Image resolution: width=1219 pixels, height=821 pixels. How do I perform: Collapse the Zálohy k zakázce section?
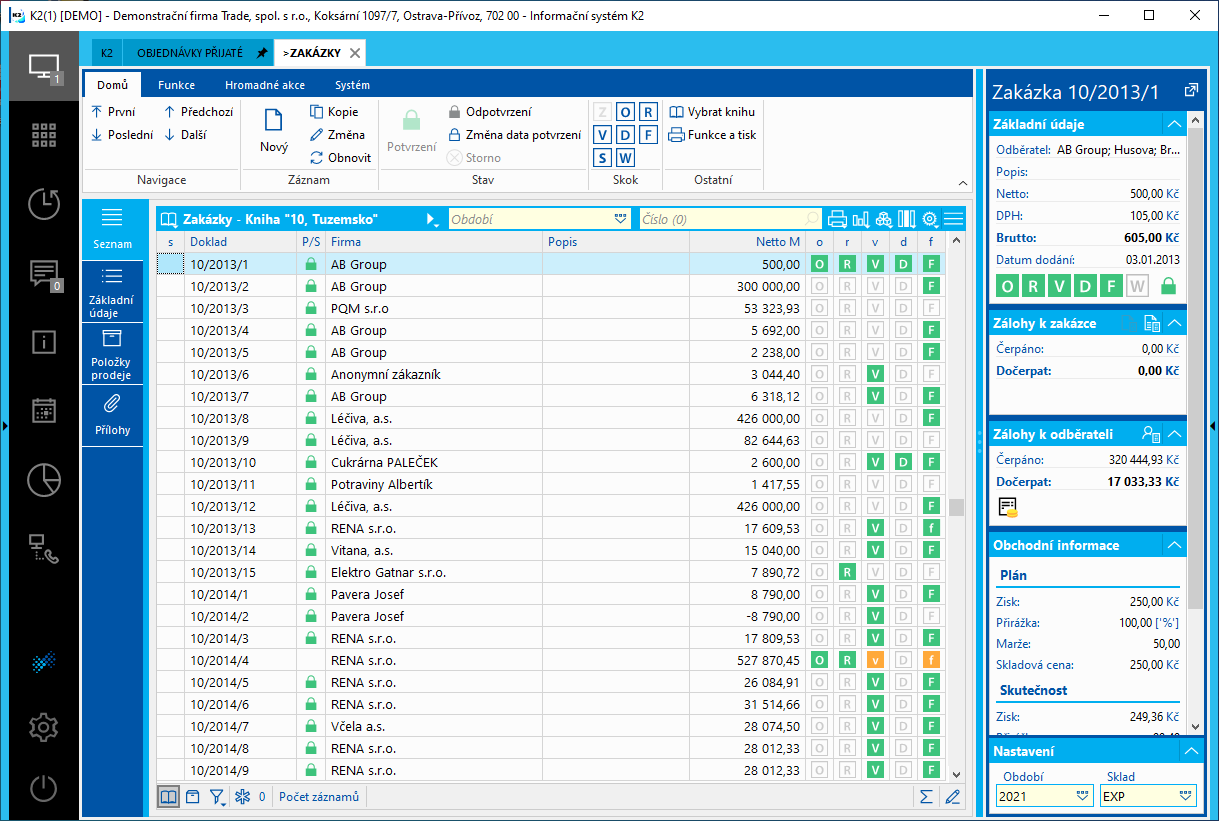tap(1175, 323)
